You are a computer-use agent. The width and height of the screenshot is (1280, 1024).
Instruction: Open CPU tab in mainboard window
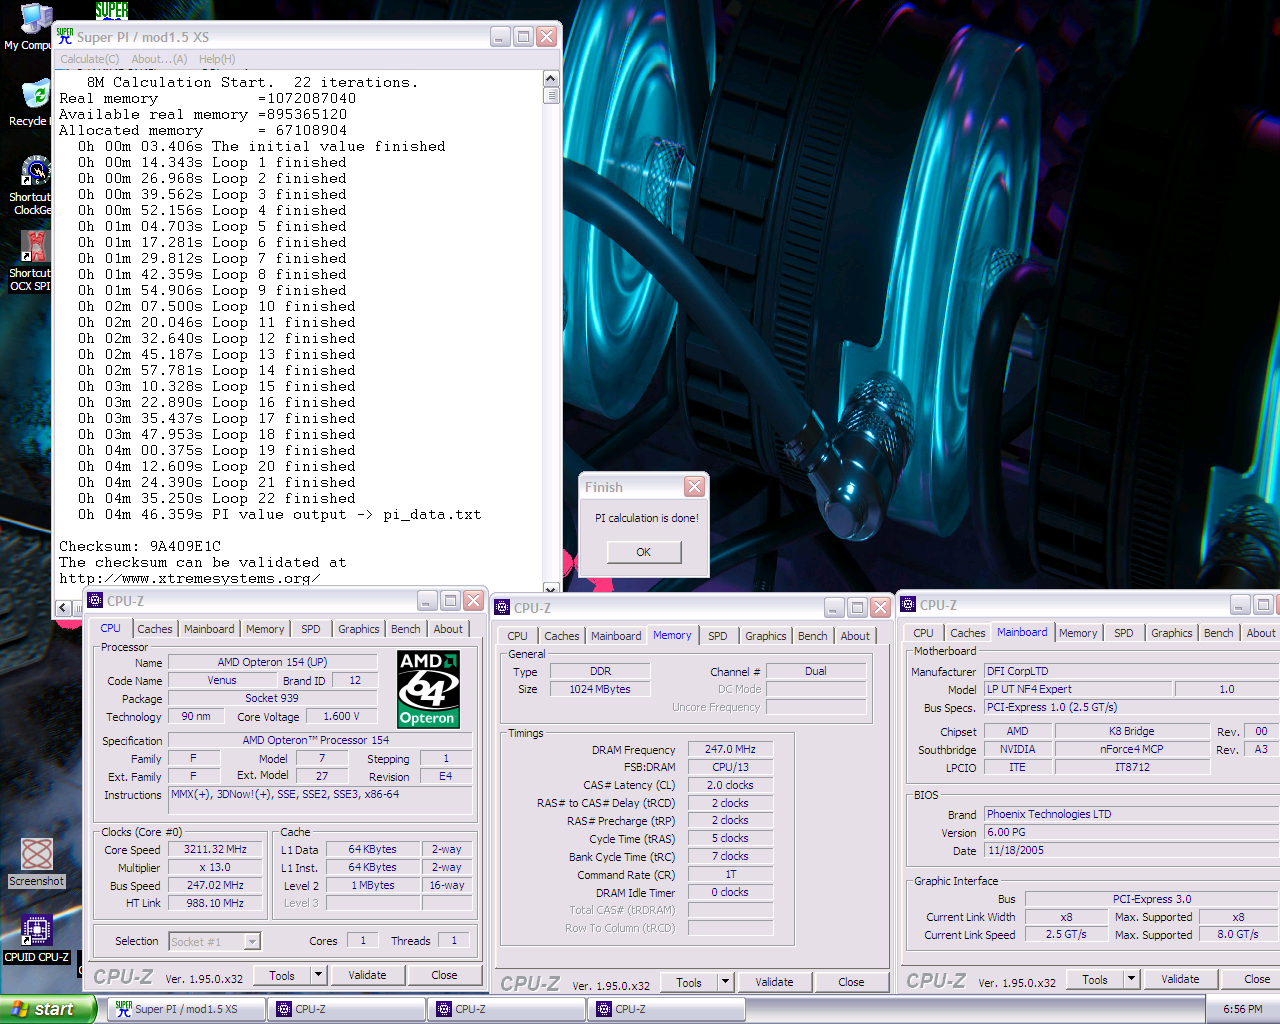click(923, 633)
